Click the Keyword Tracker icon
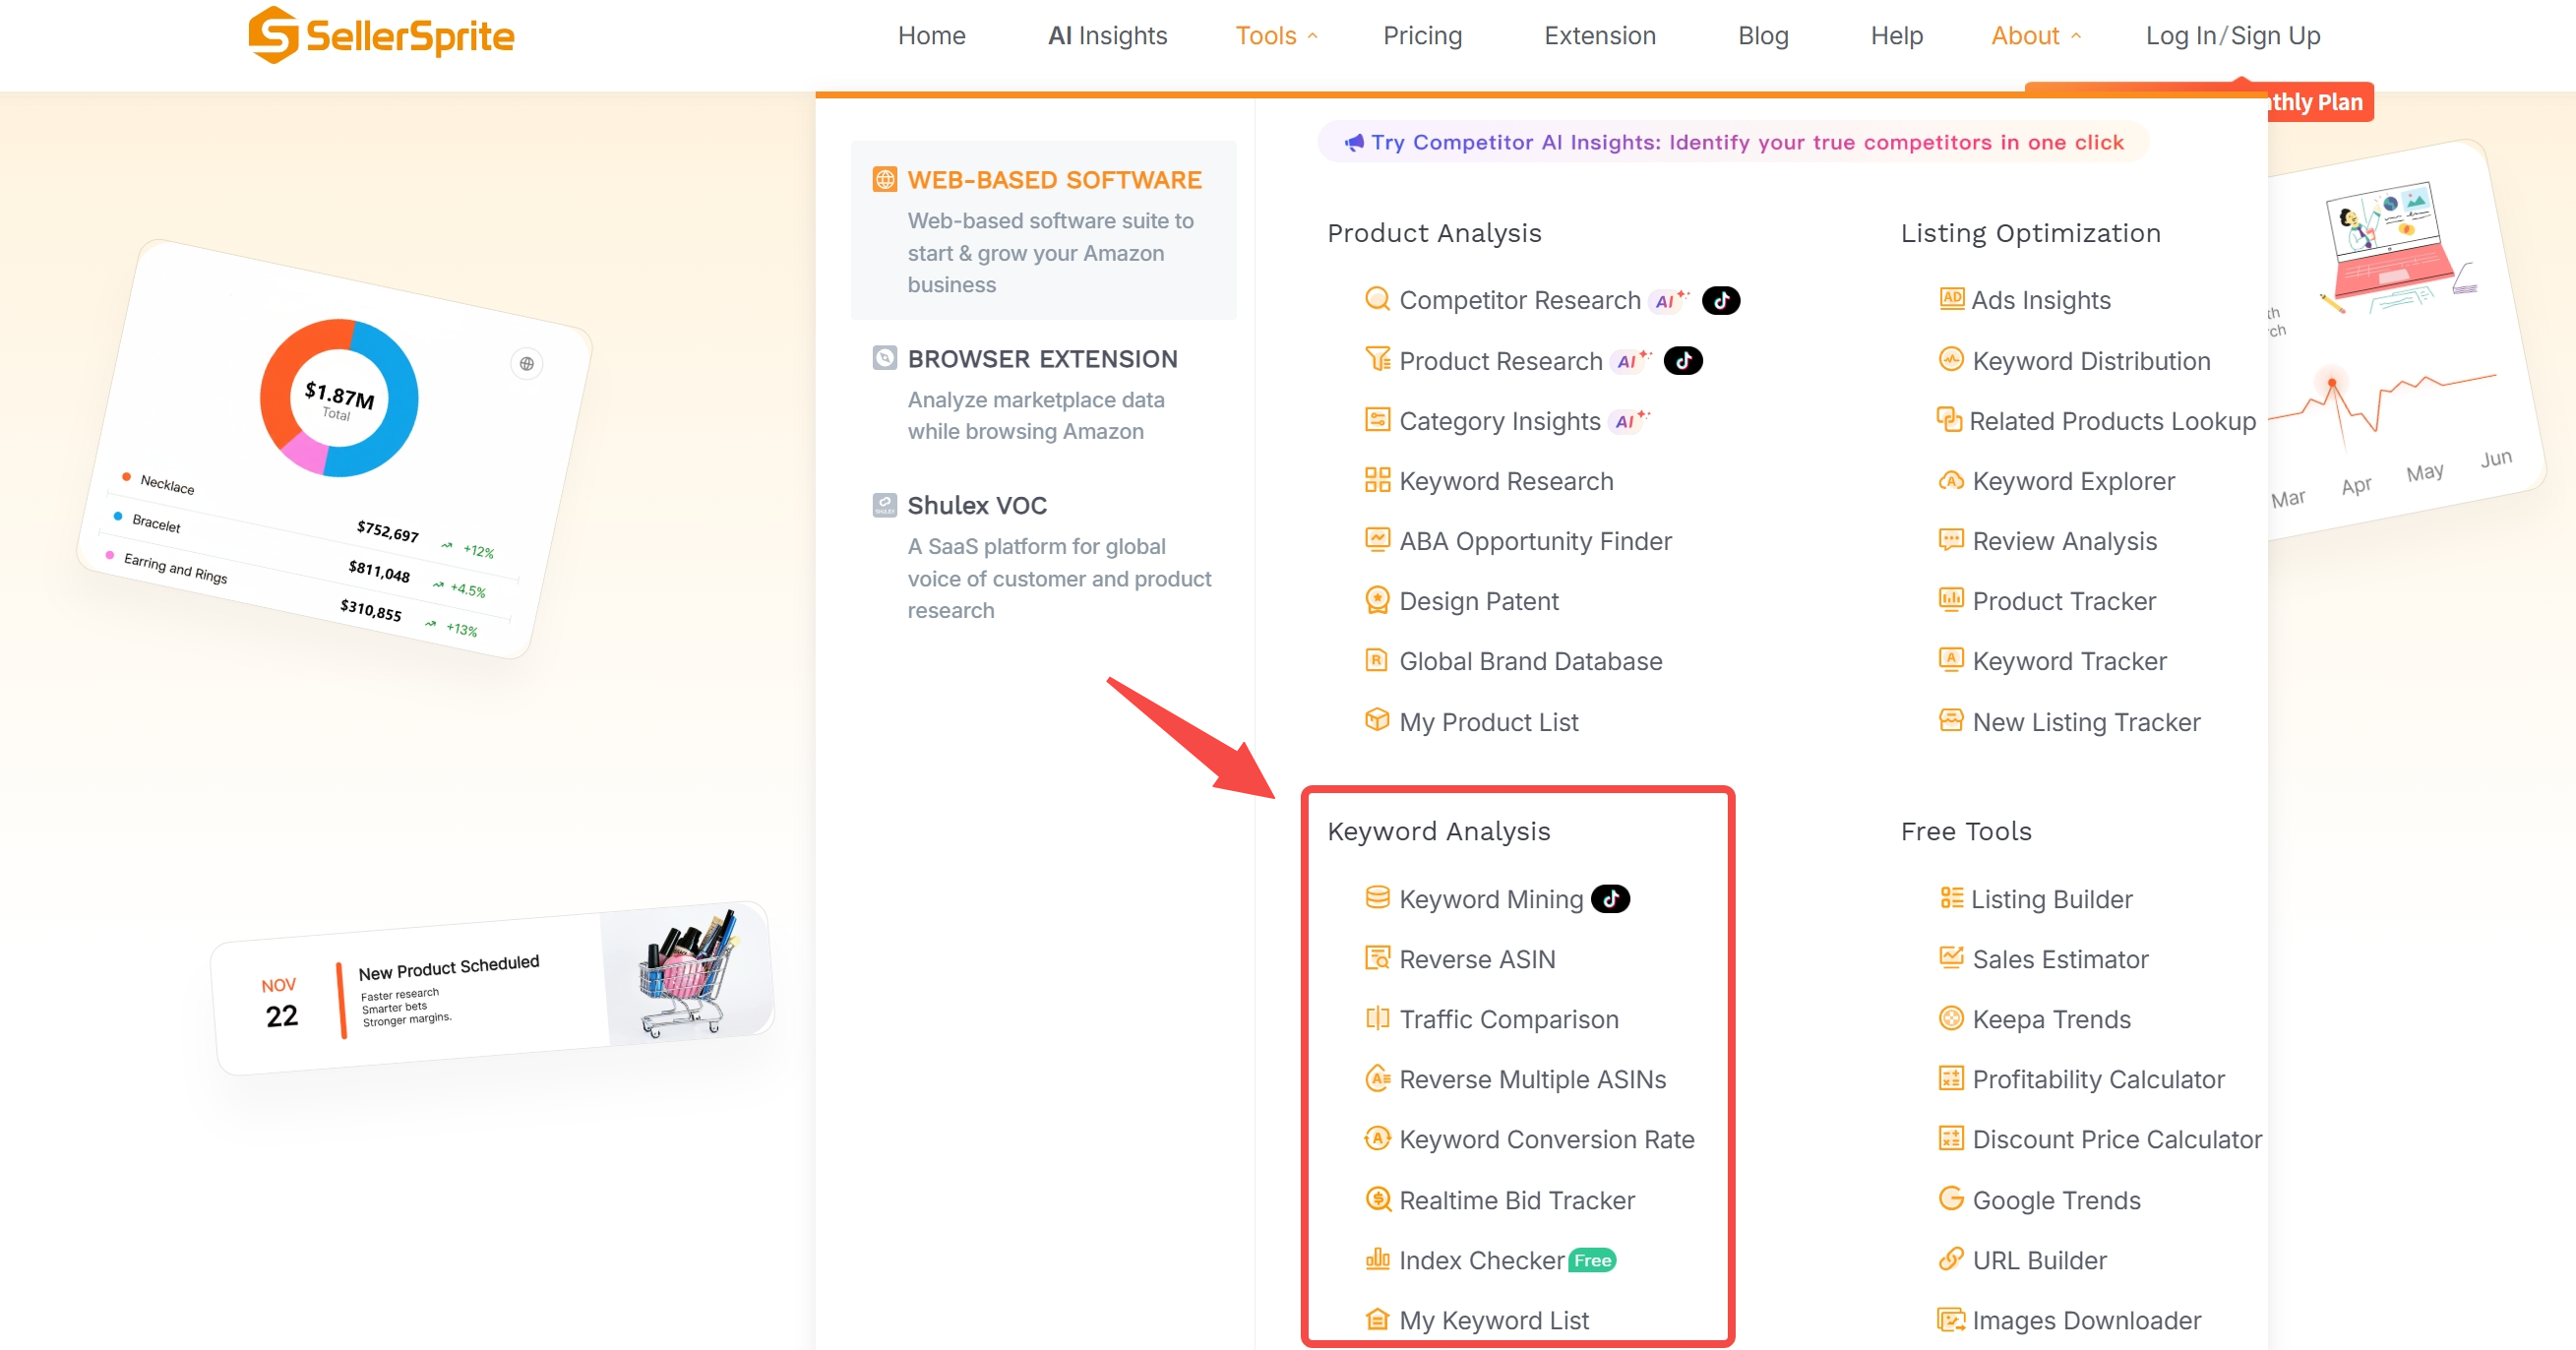The image size is (2576, 1350). point(1951,660)
